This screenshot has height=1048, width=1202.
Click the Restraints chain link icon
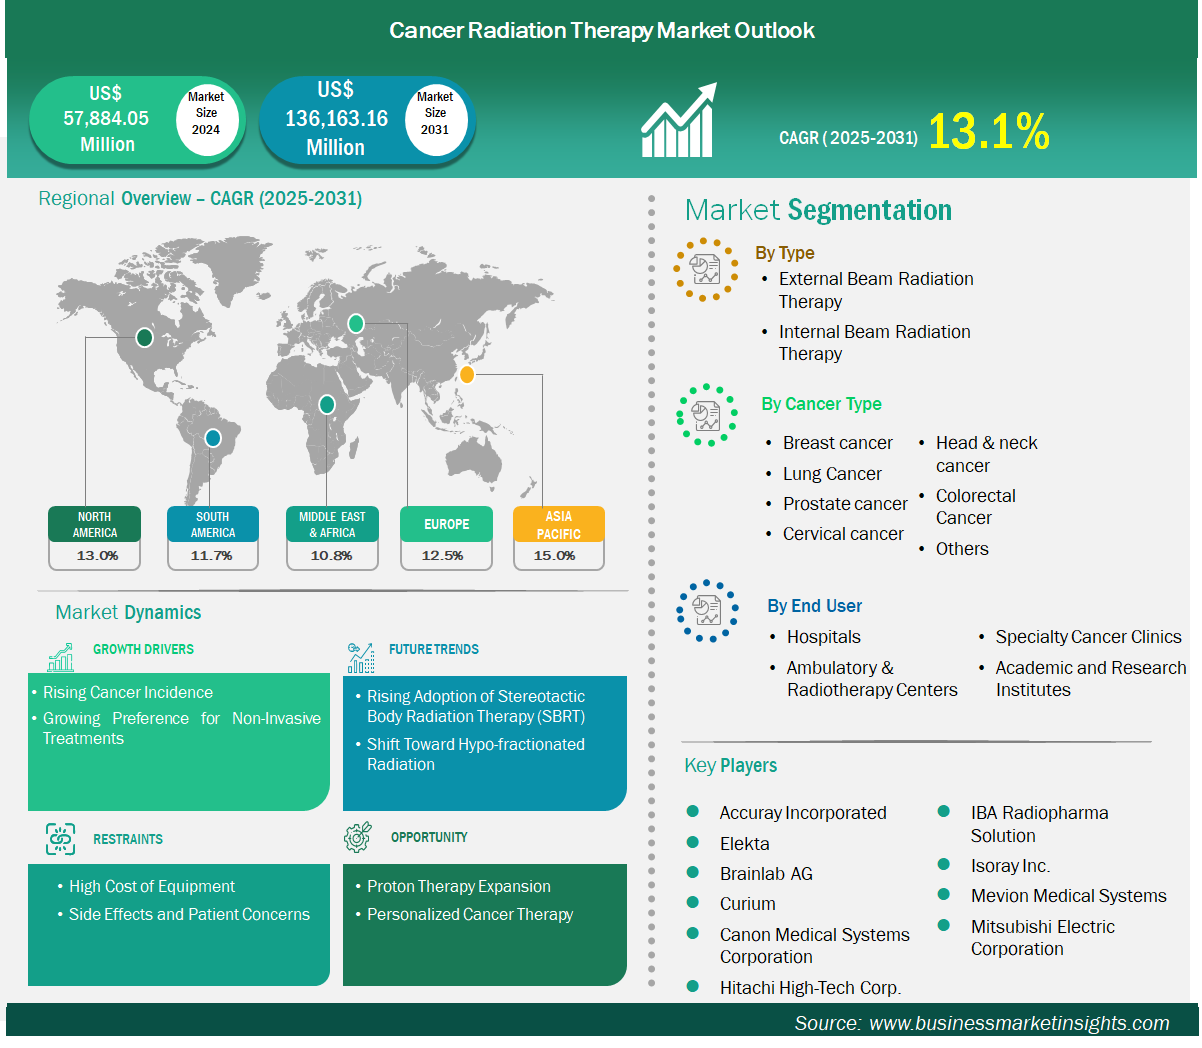(61, 839)
